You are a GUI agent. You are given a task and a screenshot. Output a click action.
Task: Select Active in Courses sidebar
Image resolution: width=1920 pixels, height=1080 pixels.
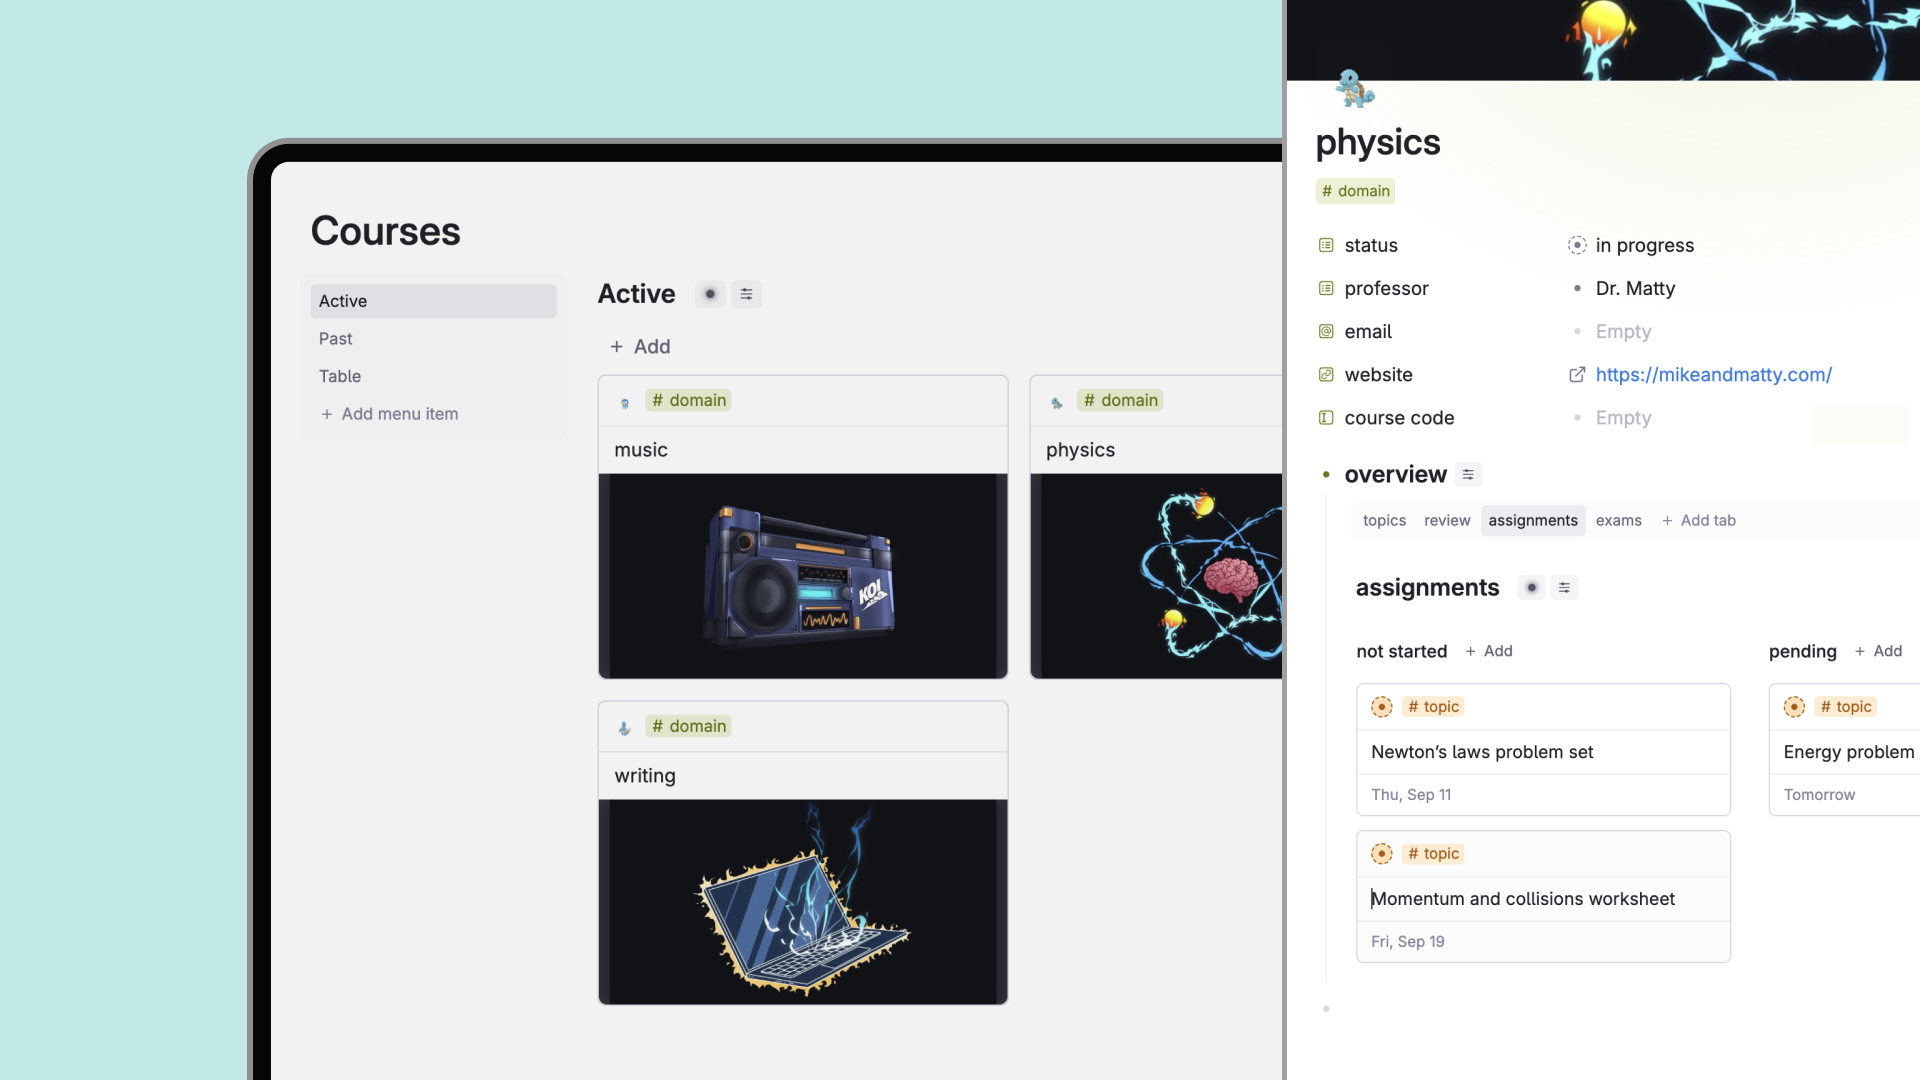point(433,301)
